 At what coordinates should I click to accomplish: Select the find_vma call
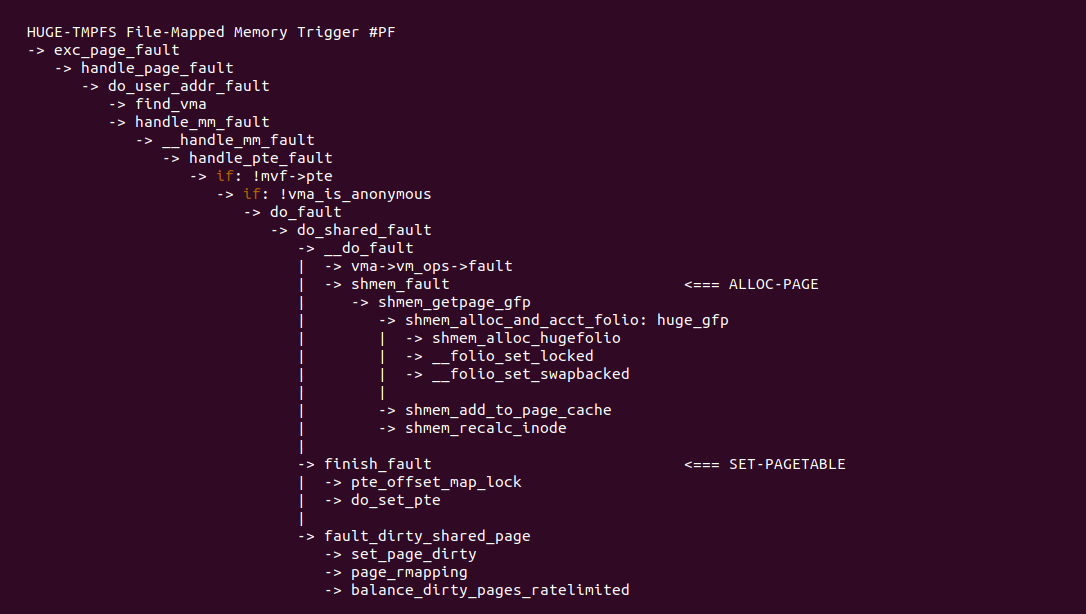(x=171, y=104)
